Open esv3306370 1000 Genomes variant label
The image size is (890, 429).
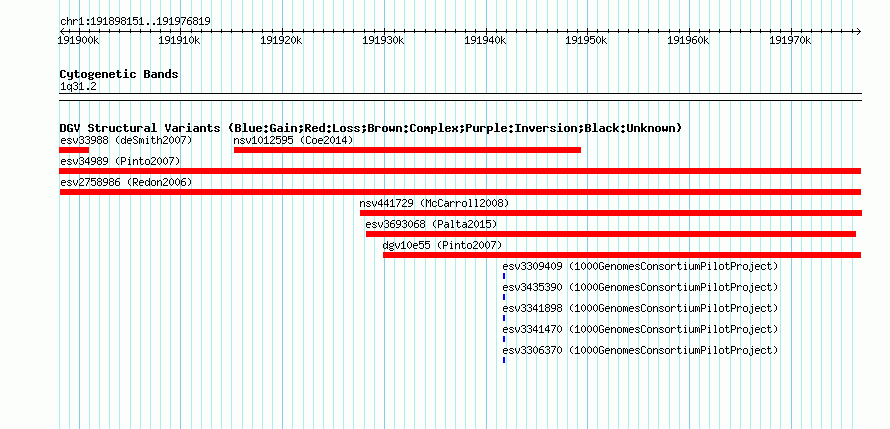pos(640,350)
